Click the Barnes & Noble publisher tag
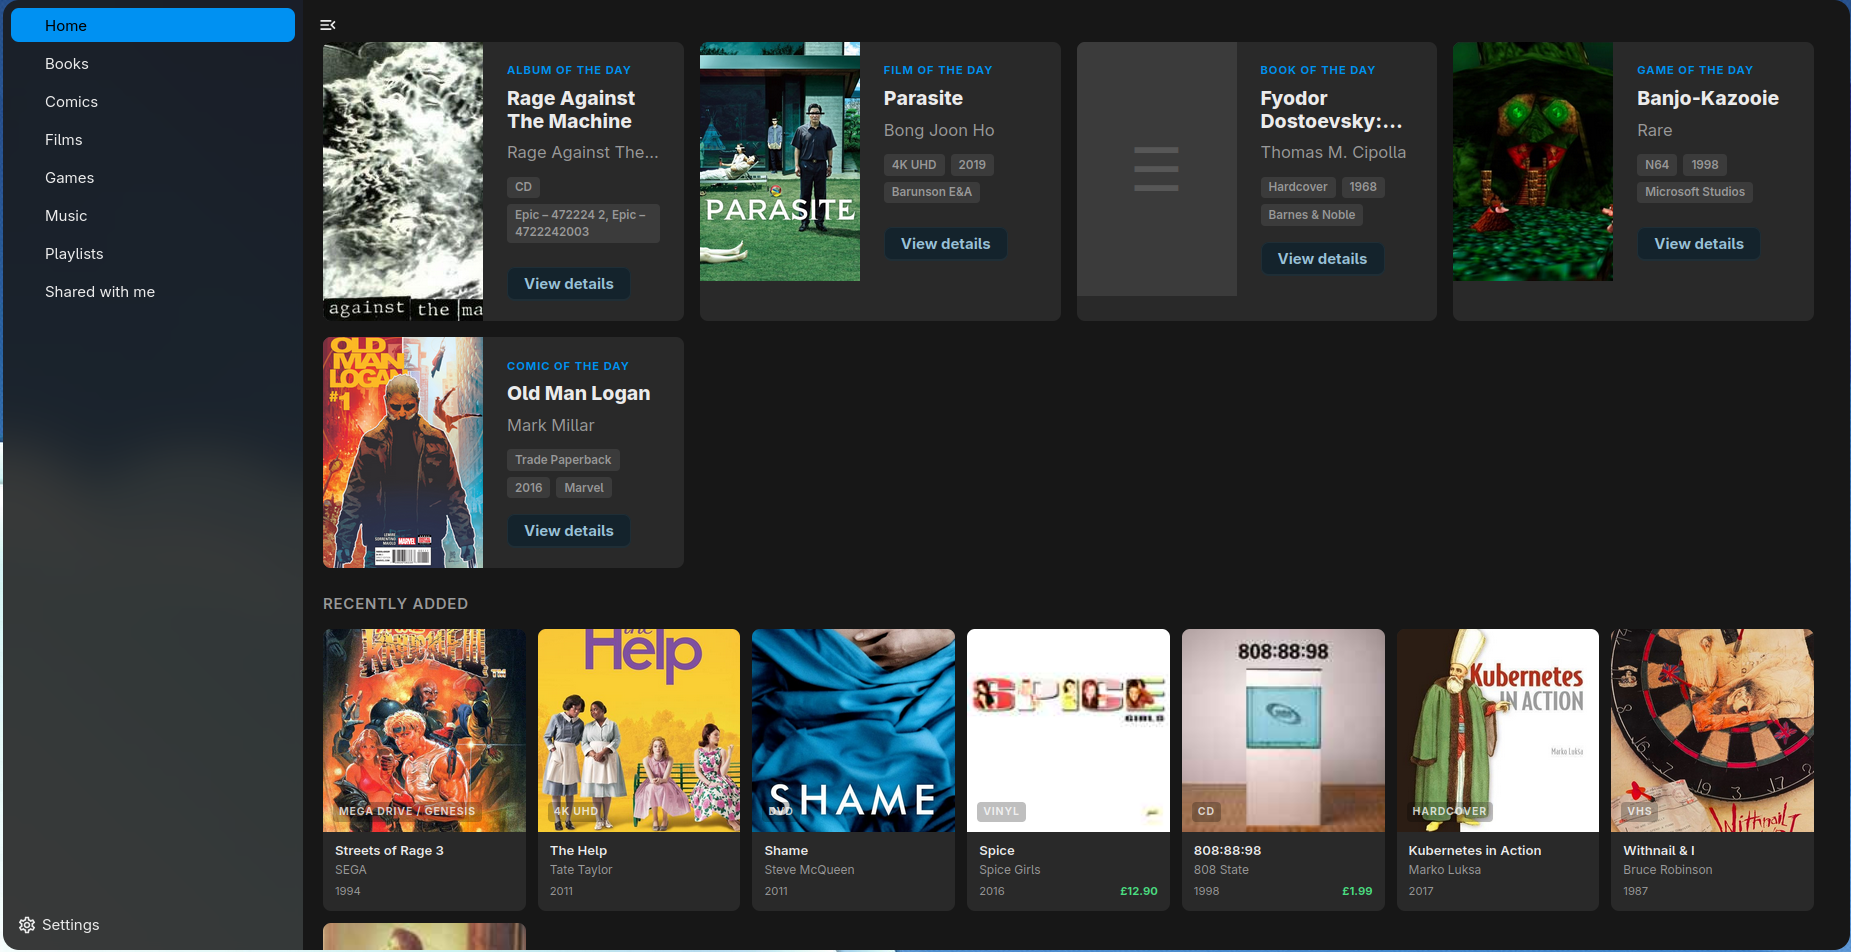This screenshot has width=1851, height=952. click(x=1312, y=215)
